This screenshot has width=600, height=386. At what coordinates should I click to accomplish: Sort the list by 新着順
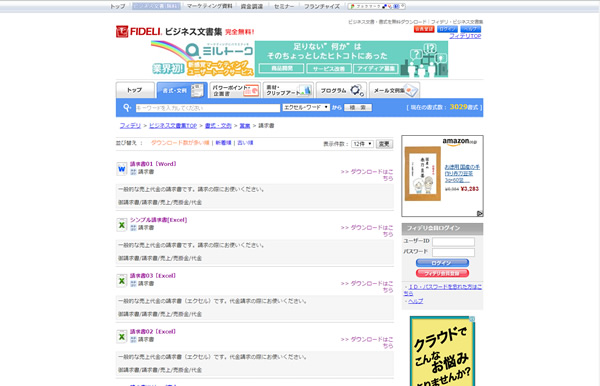point(223,143)
